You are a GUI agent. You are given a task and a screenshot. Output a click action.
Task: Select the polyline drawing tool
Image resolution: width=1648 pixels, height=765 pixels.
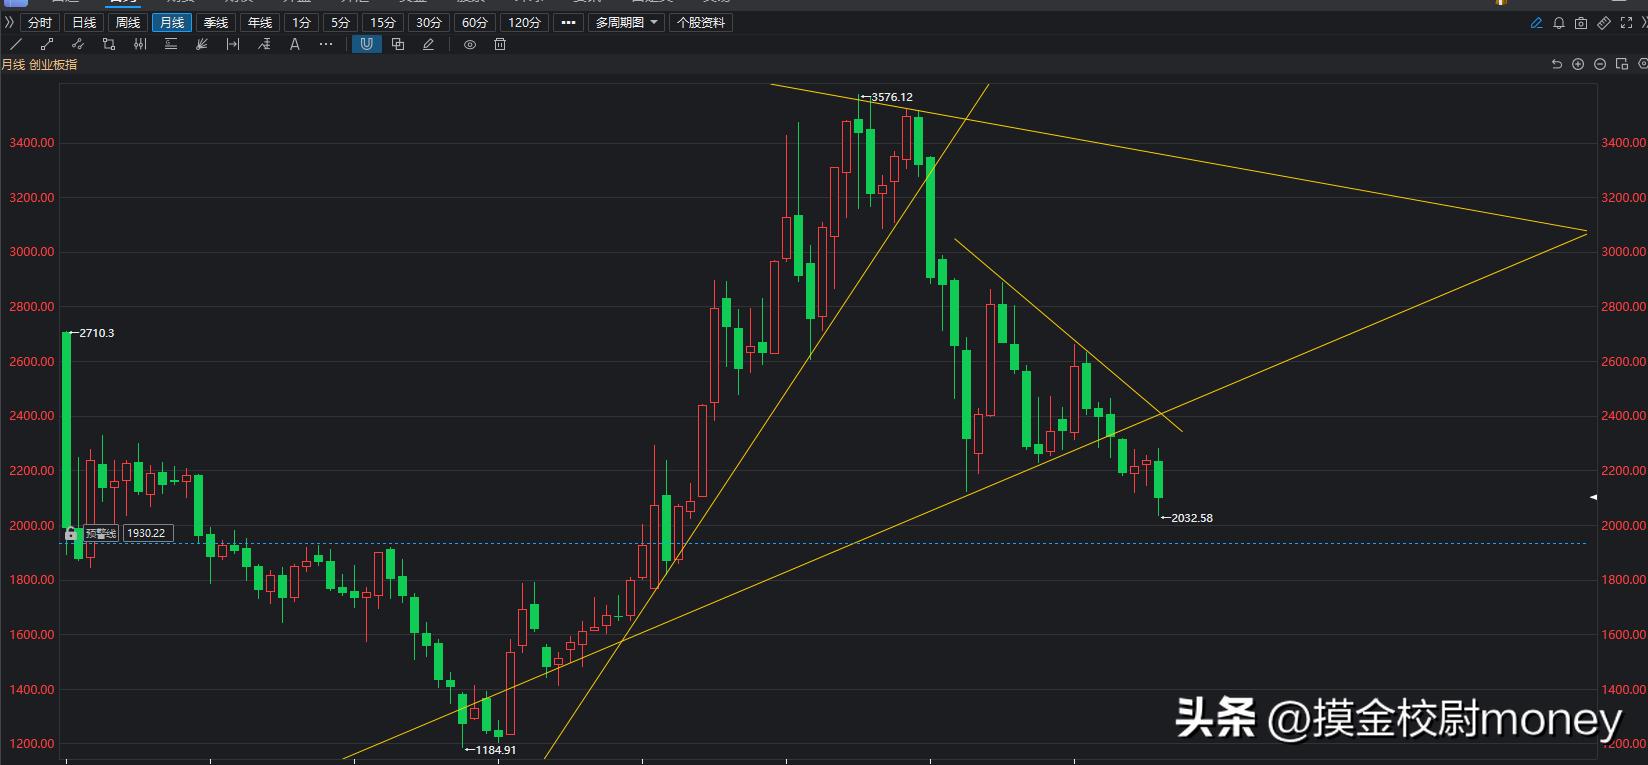click(x=78, y=44)
